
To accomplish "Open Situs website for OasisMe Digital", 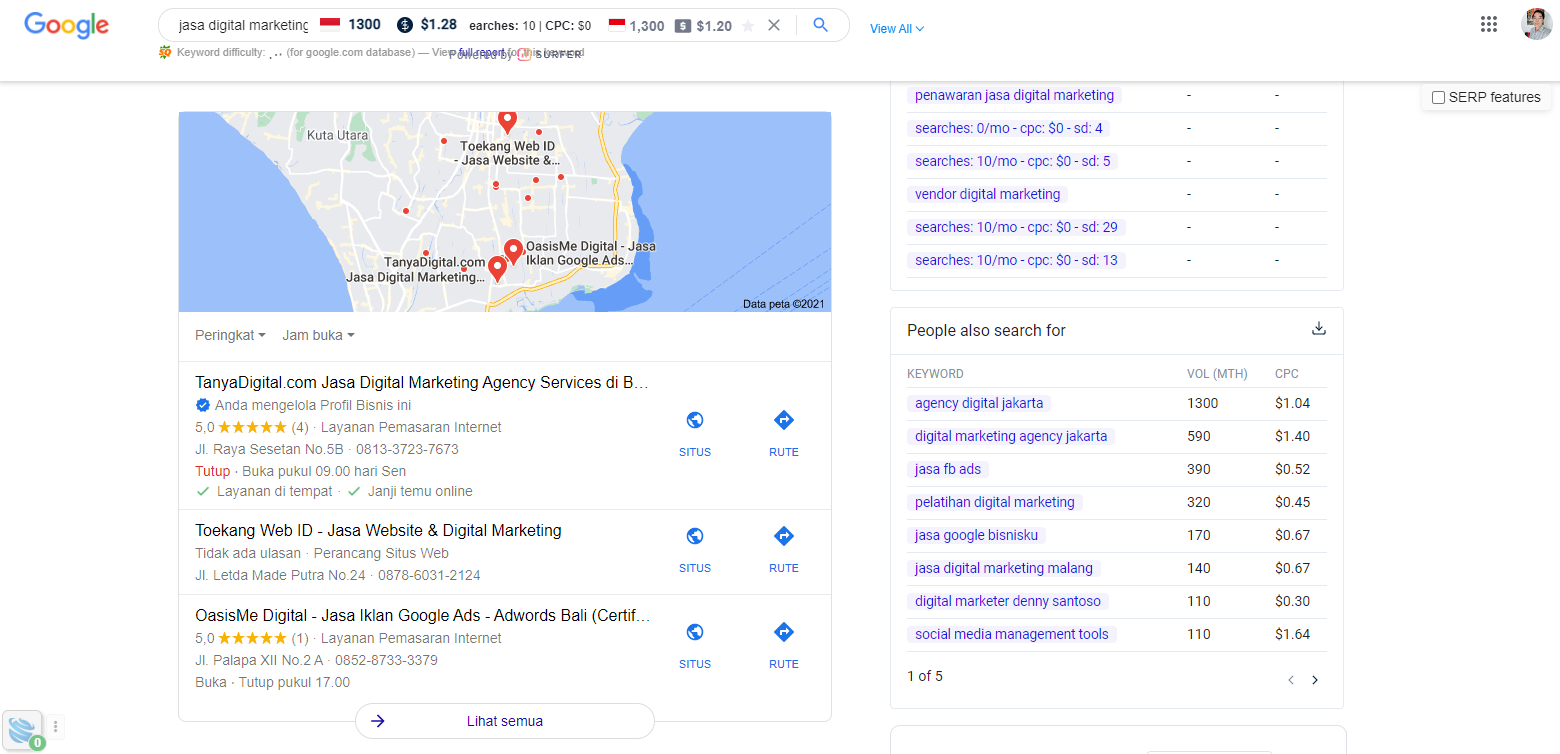I will click(x=695, y=645).
